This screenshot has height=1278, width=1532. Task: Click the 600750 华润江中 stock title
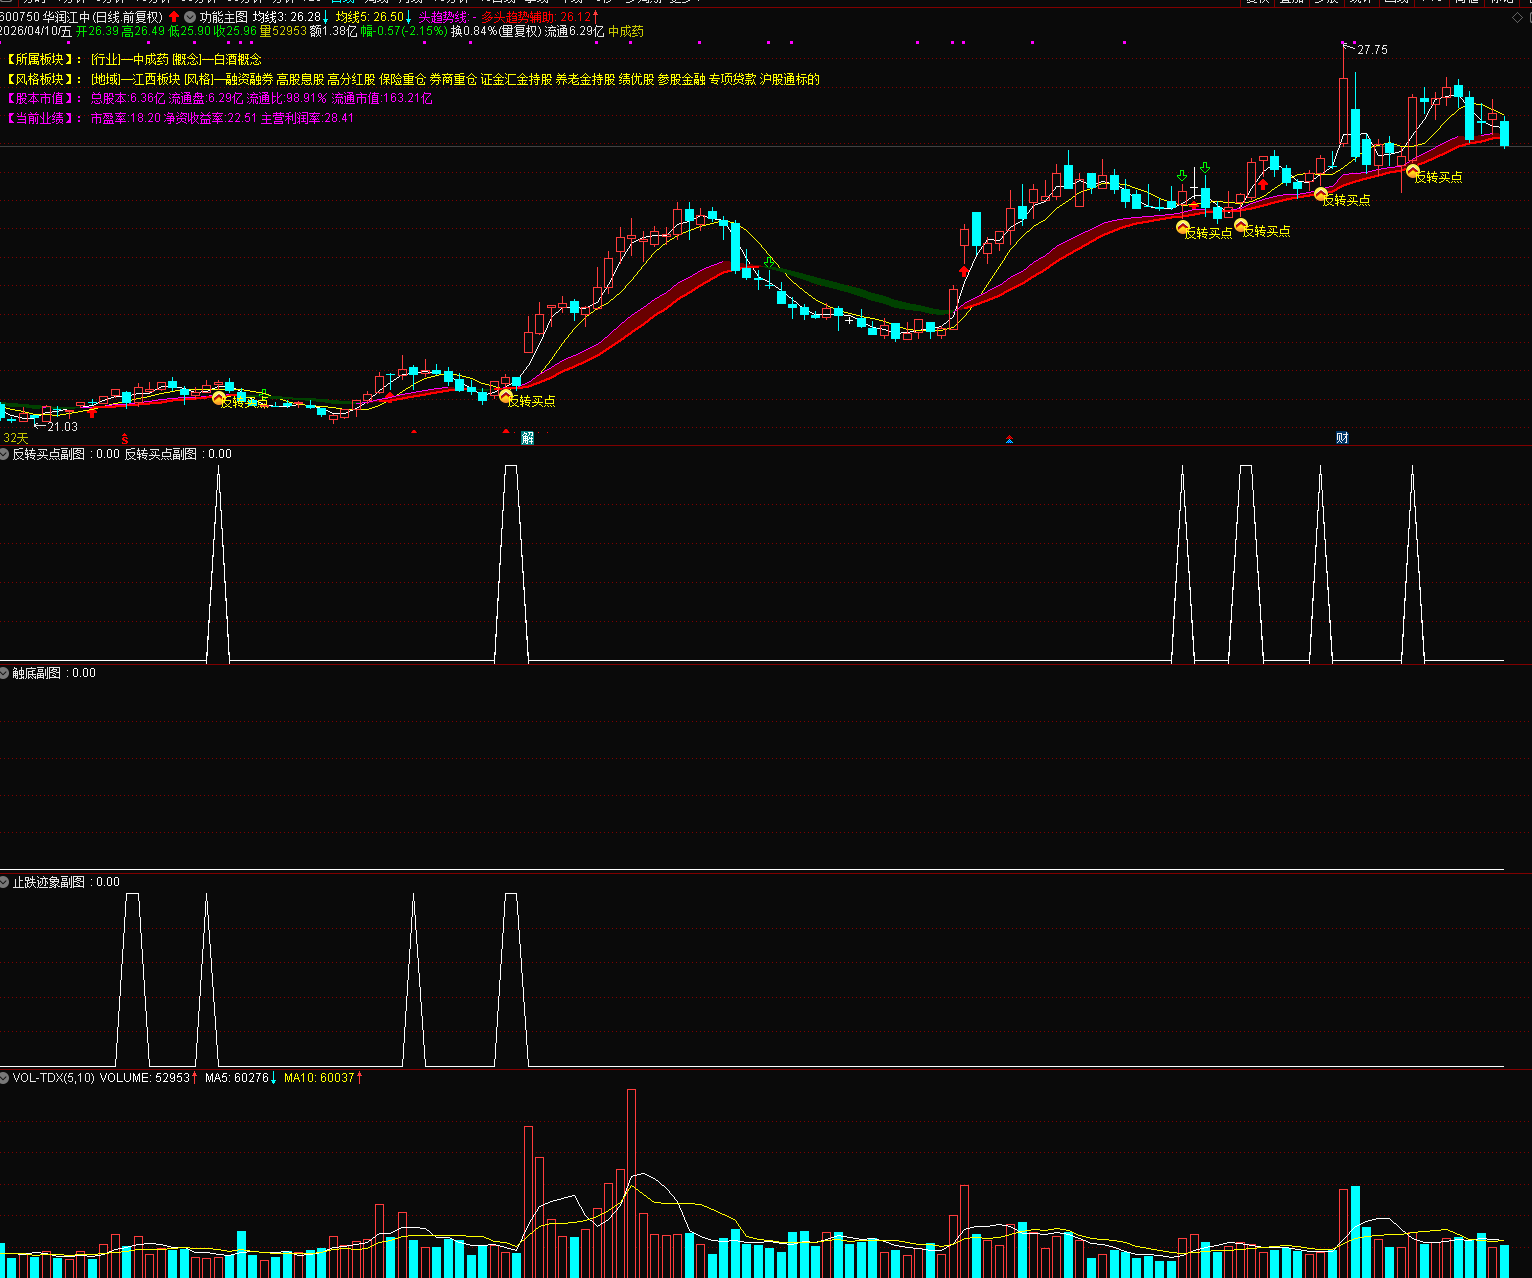click(82, 17)
